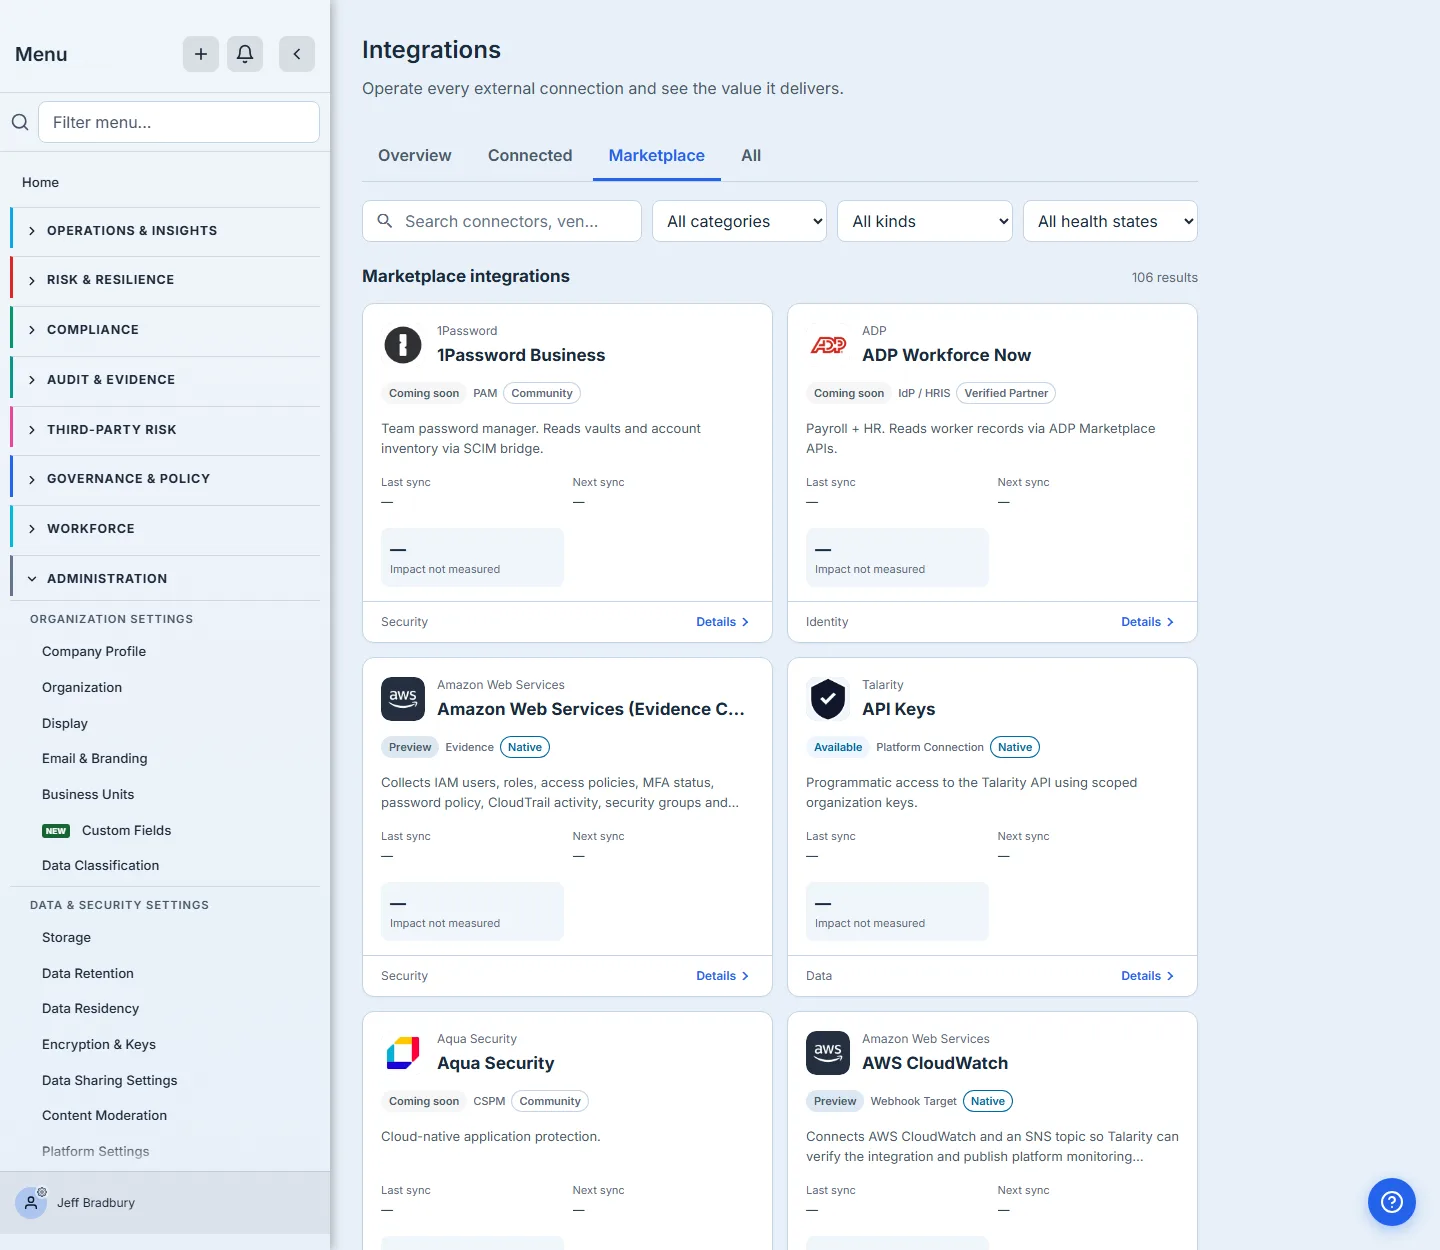Open Data Residency settings
This screenshot has height=1250, width=1440.
(x=90, y=1009)
